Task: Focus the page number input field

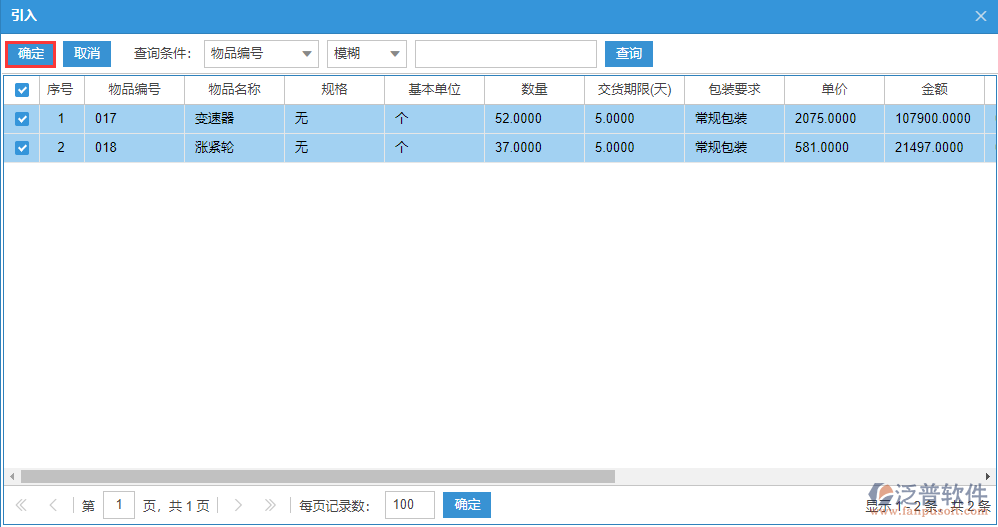Action: click(x=119, y=505)
